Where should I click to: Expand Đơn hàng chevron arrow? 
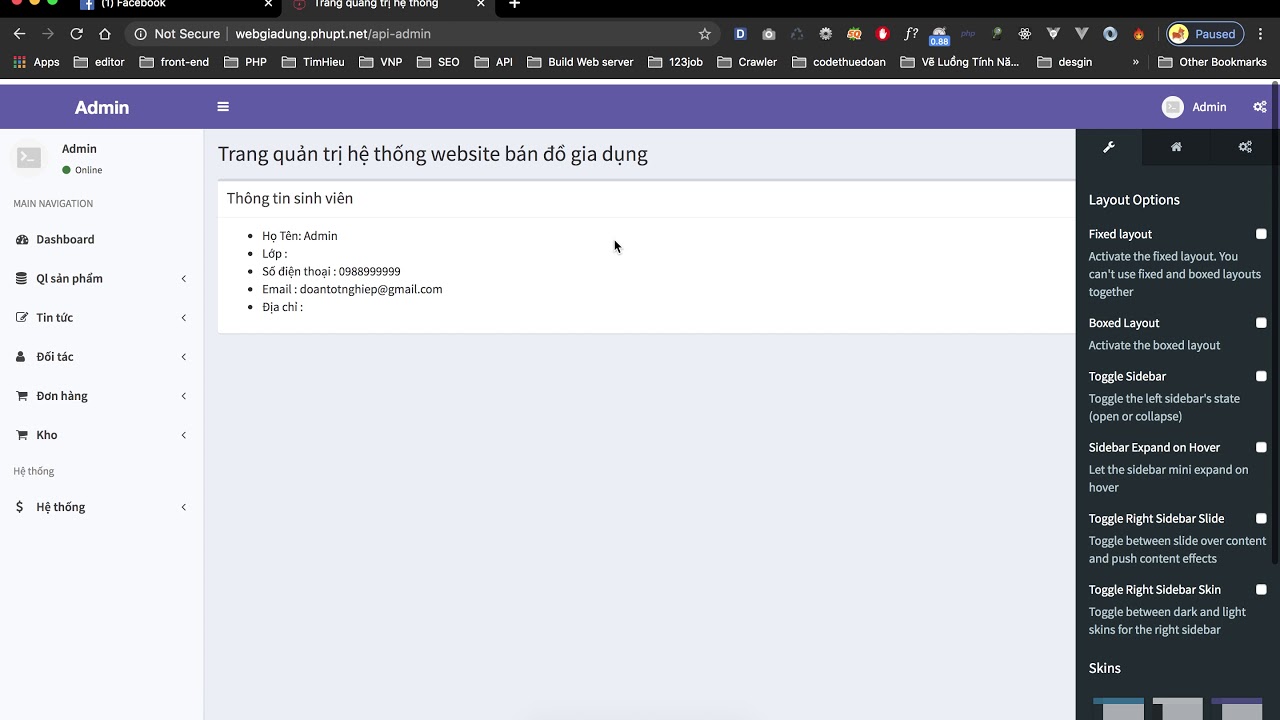click(x=184, y=396)
